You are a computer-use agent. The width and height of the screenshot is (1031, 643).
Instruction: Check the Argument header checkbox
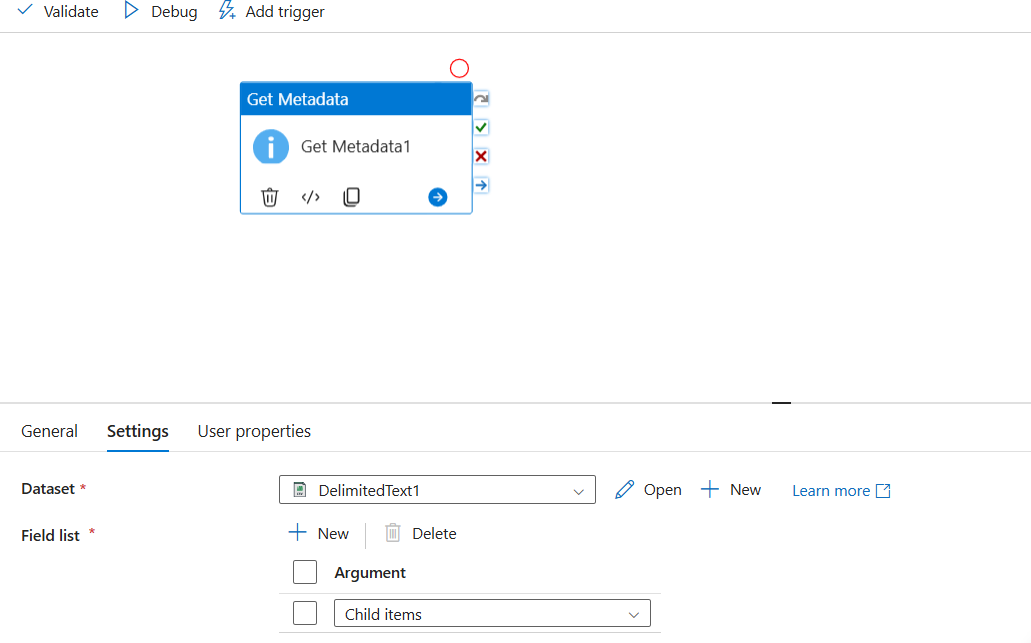[305, 572]
